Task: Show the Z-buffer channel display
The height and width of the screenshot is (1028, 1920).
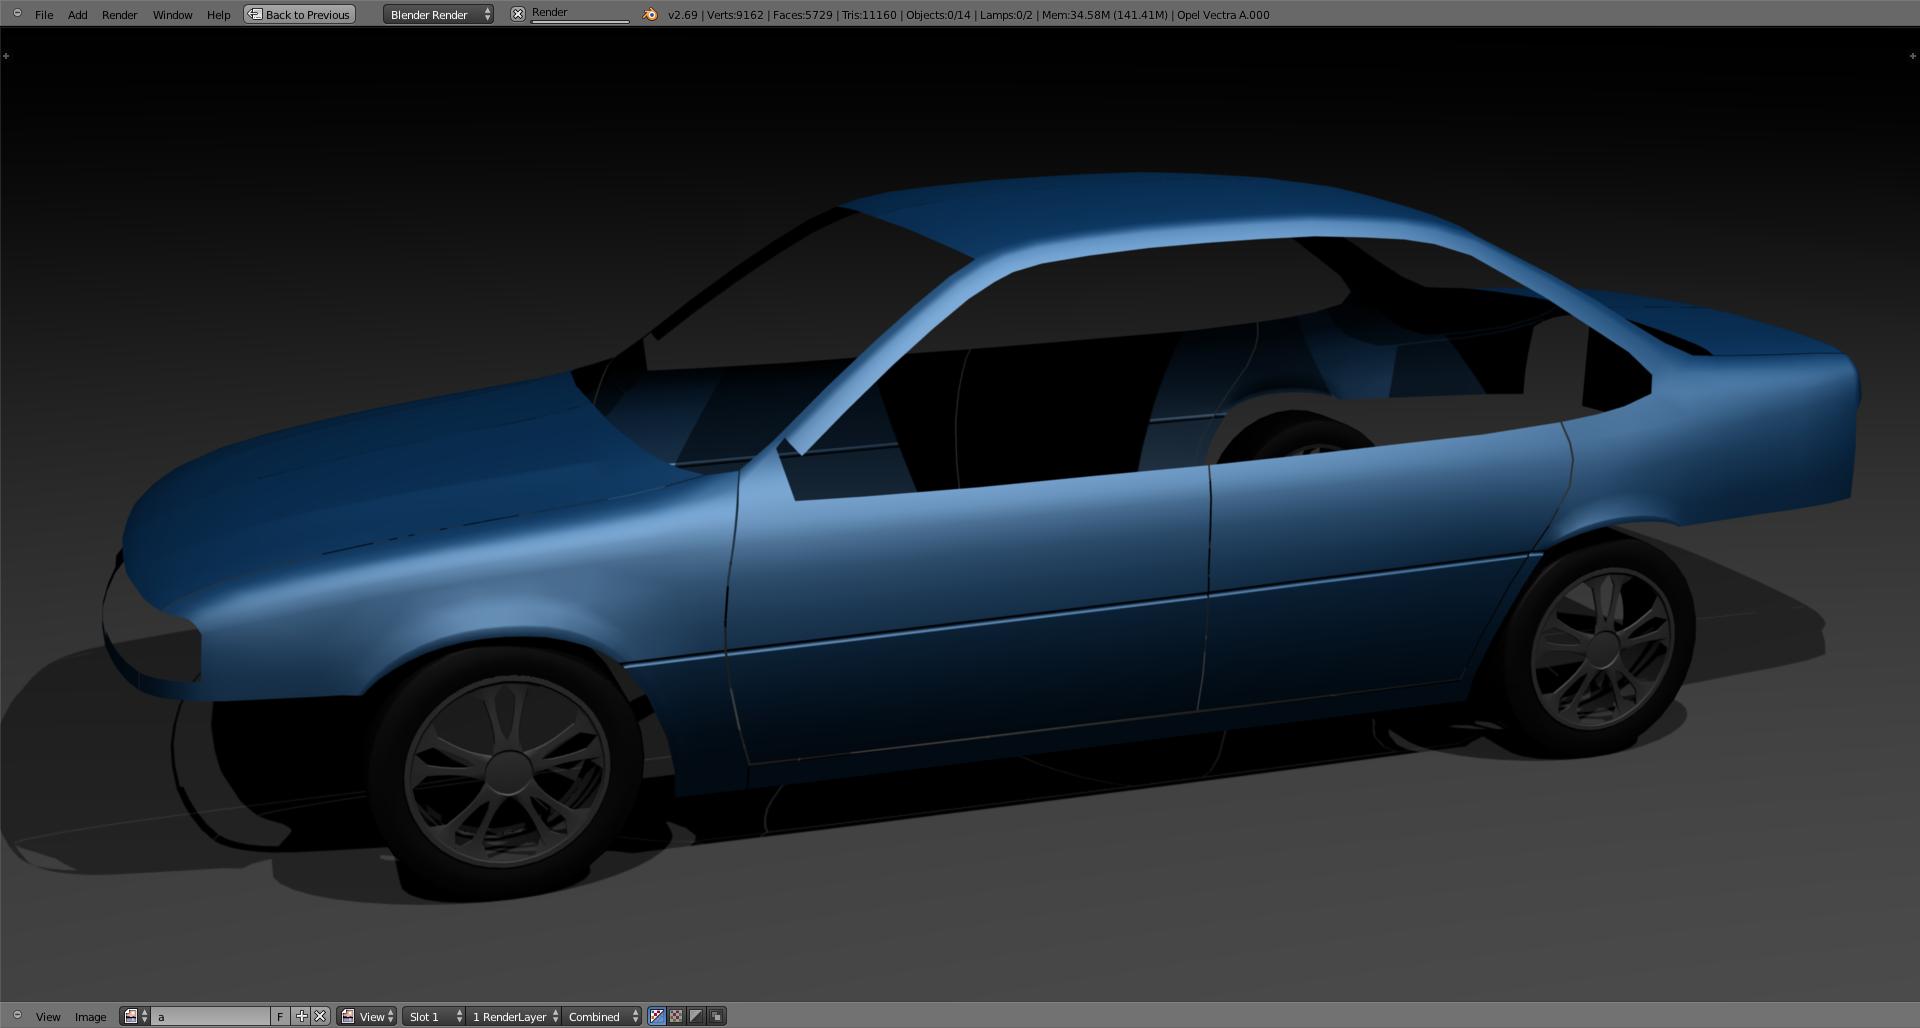Action: tap(716, 1016)
